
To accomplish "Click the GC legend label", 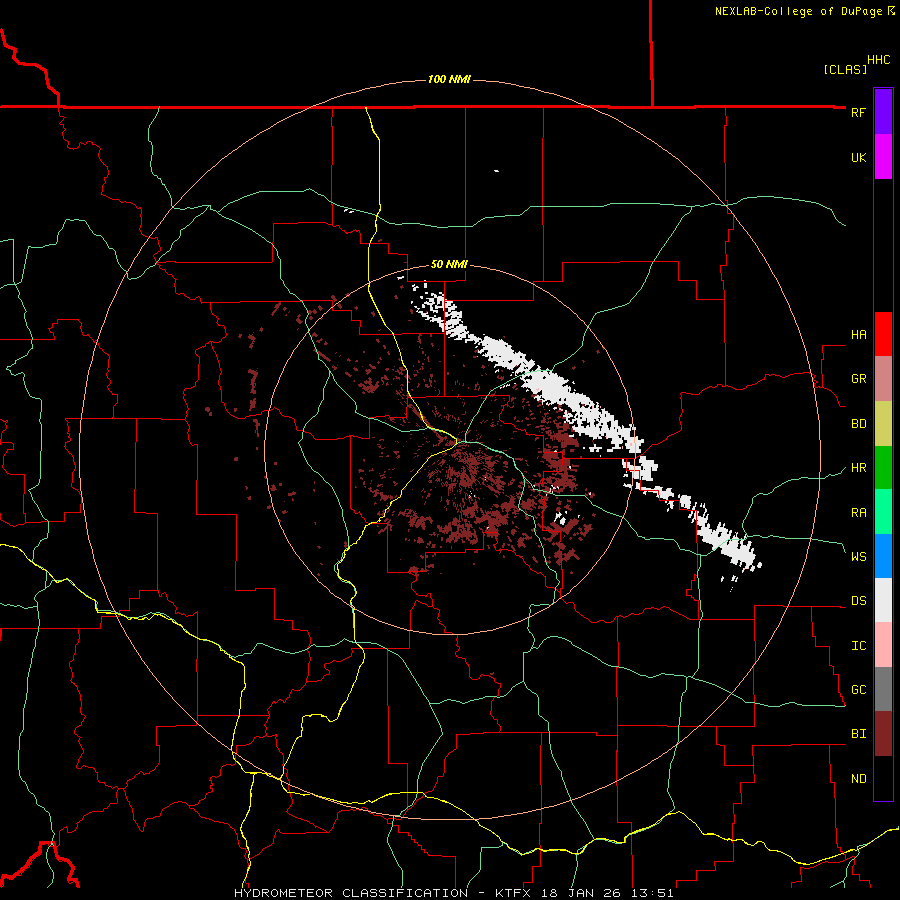I will coord(858,689).
